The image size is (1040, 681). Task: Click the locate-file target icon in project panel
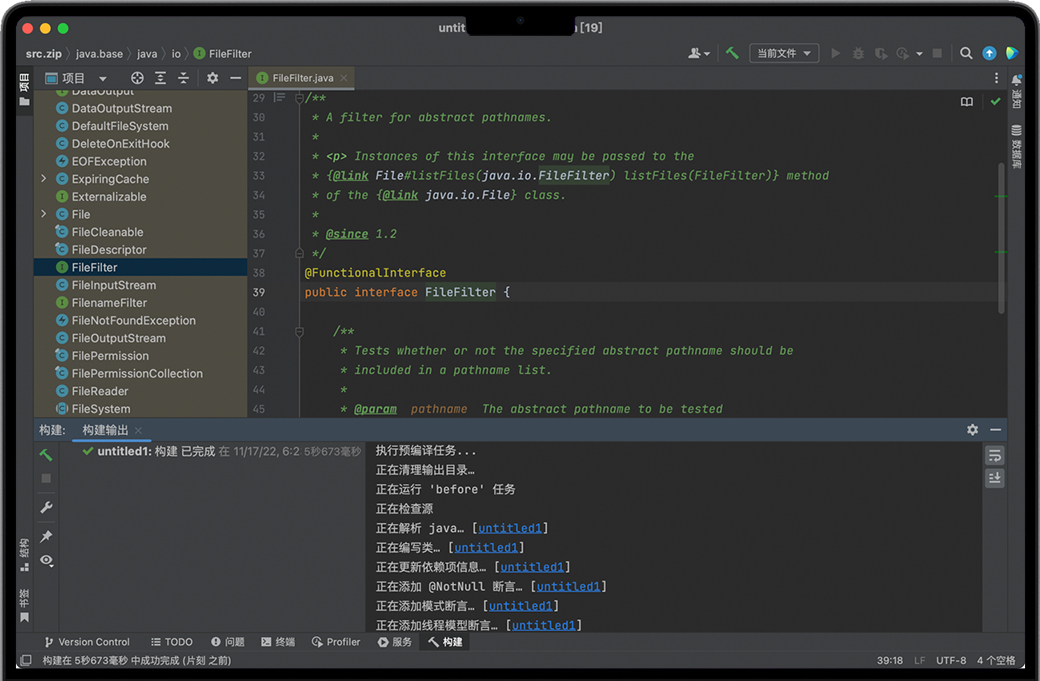tap(138, 78)
